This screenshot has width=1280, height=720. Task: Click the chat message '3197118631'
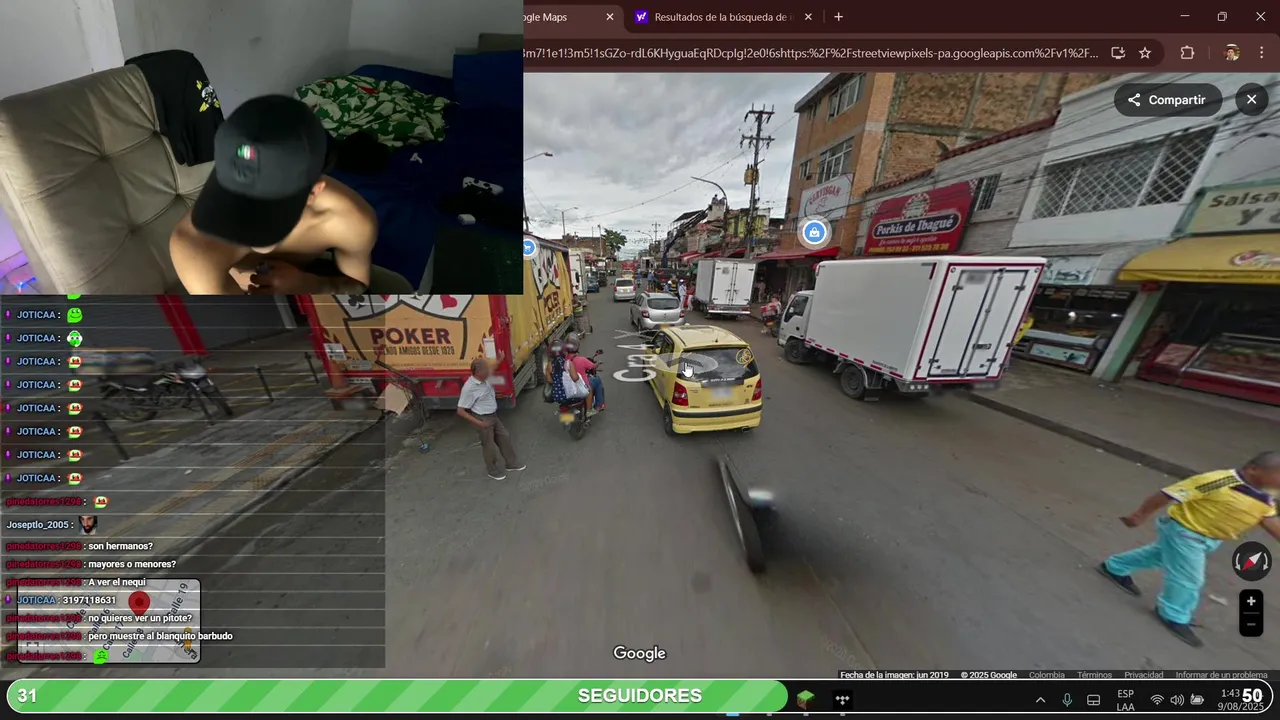tap(89, 600)
